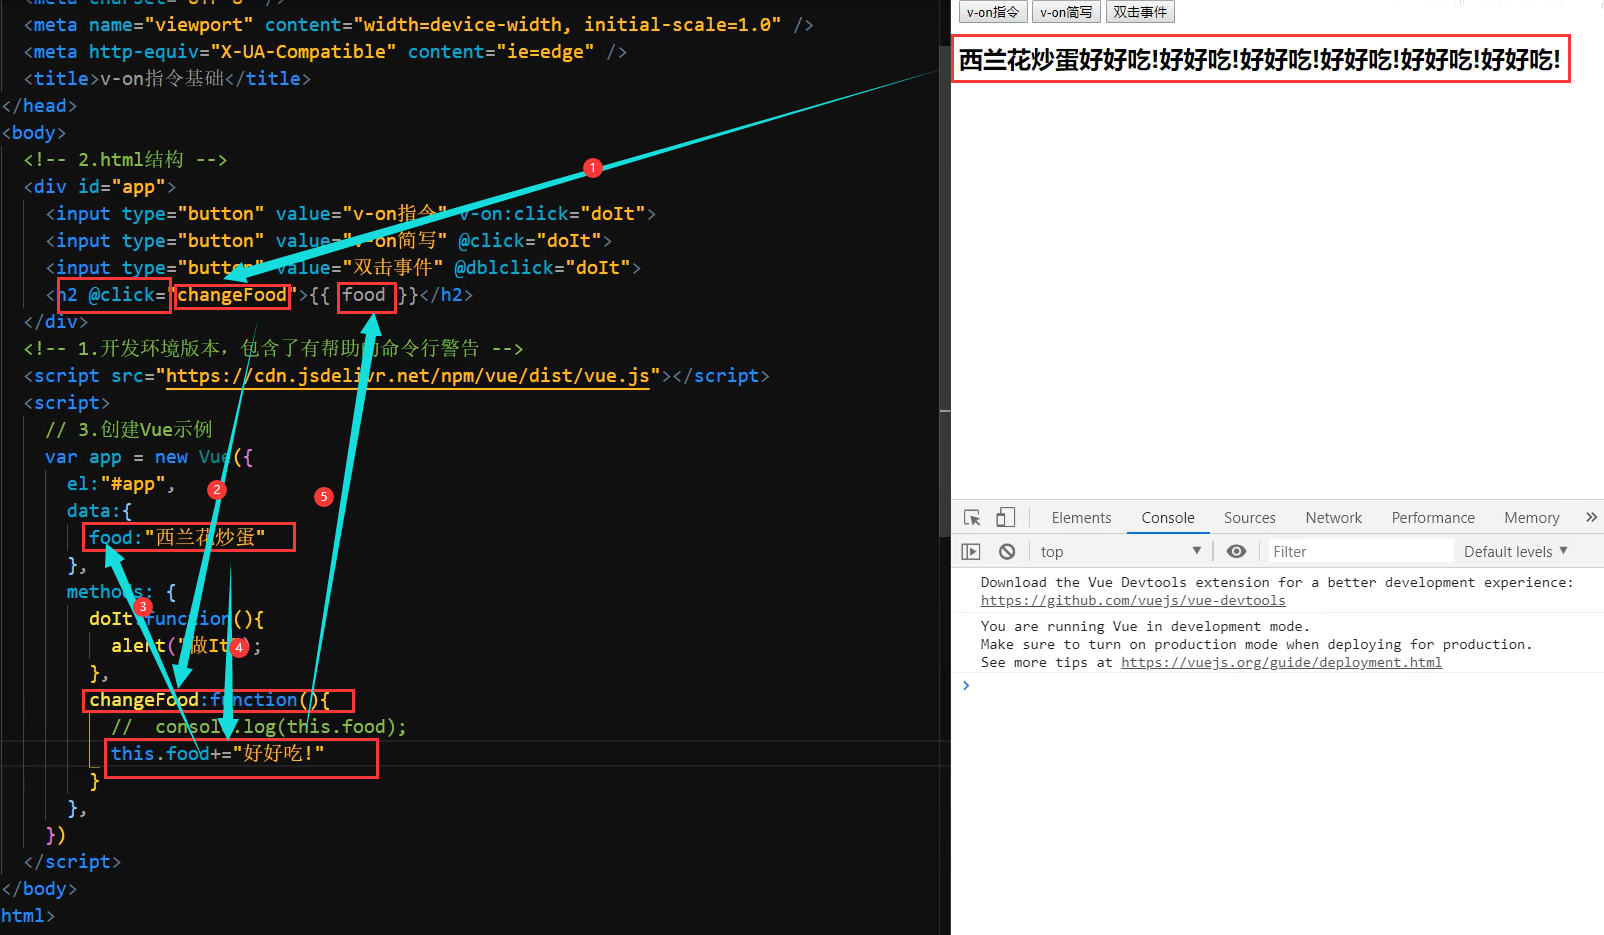Screen dimensions: 1604x935
Task: Click in the console Filter field
Action: tap(1360, 551)
